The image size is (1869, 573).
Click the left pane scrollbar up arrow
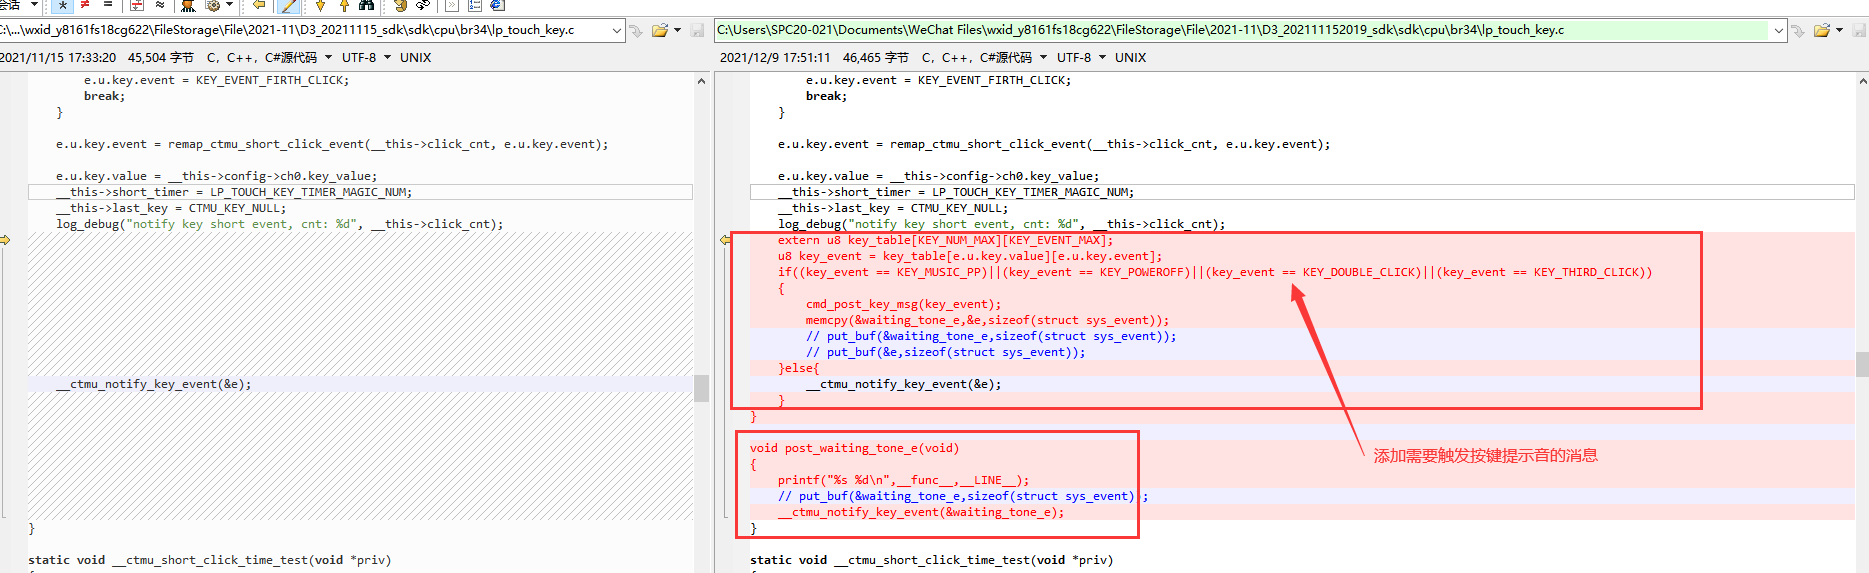701,81
